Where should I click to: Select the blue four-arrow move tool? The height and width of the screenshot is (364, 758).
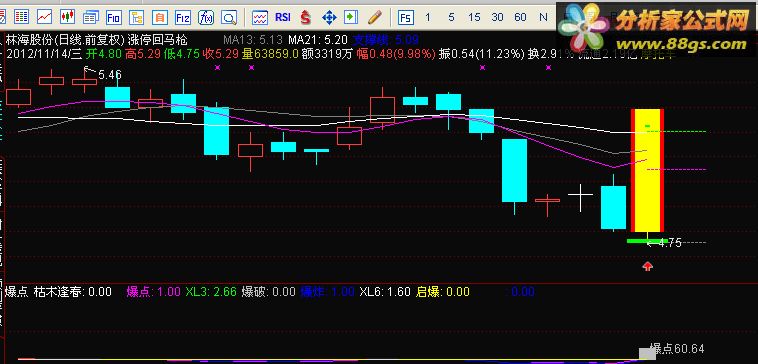tap(329, 18)
